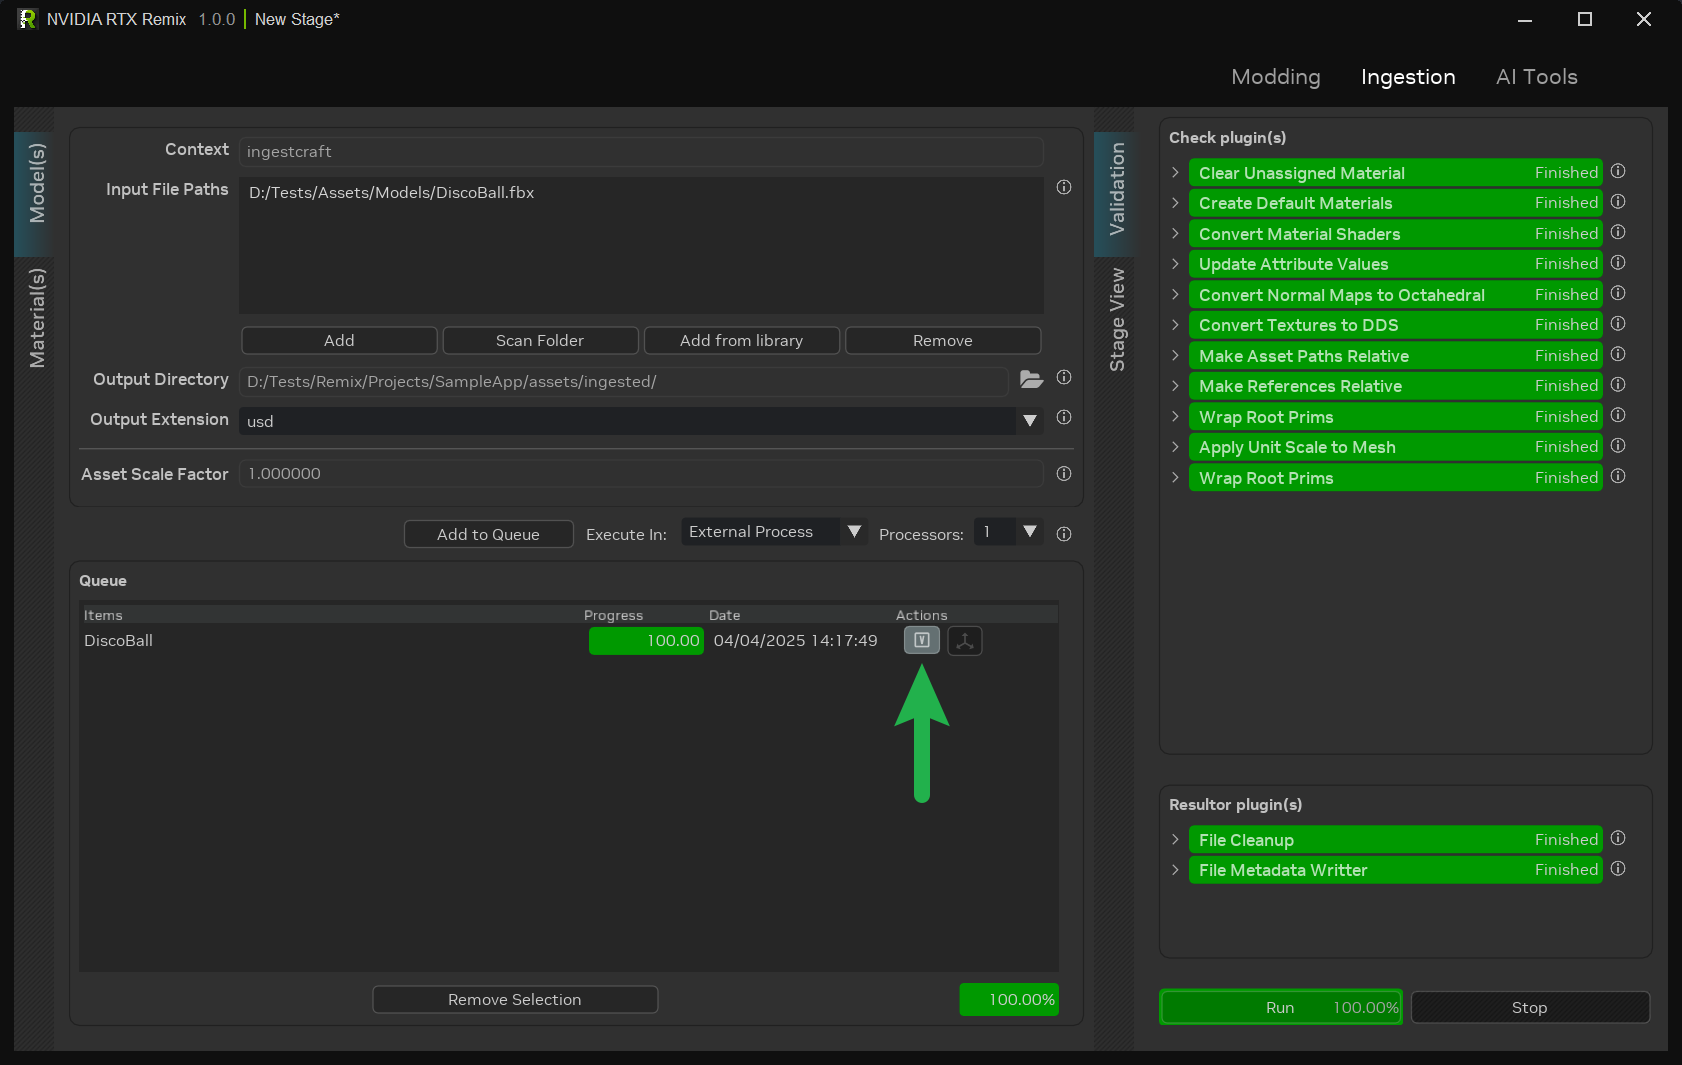The image size is (1682, 1065).
Task: Click the validation icon in DiscoBall's Actions
Action: (921, 640)
